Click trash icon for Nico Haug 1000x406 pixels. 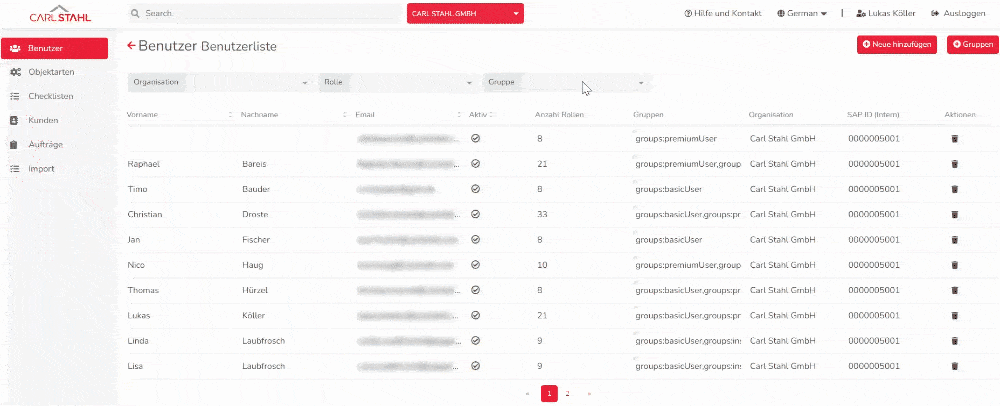click(x=954, y=265)
